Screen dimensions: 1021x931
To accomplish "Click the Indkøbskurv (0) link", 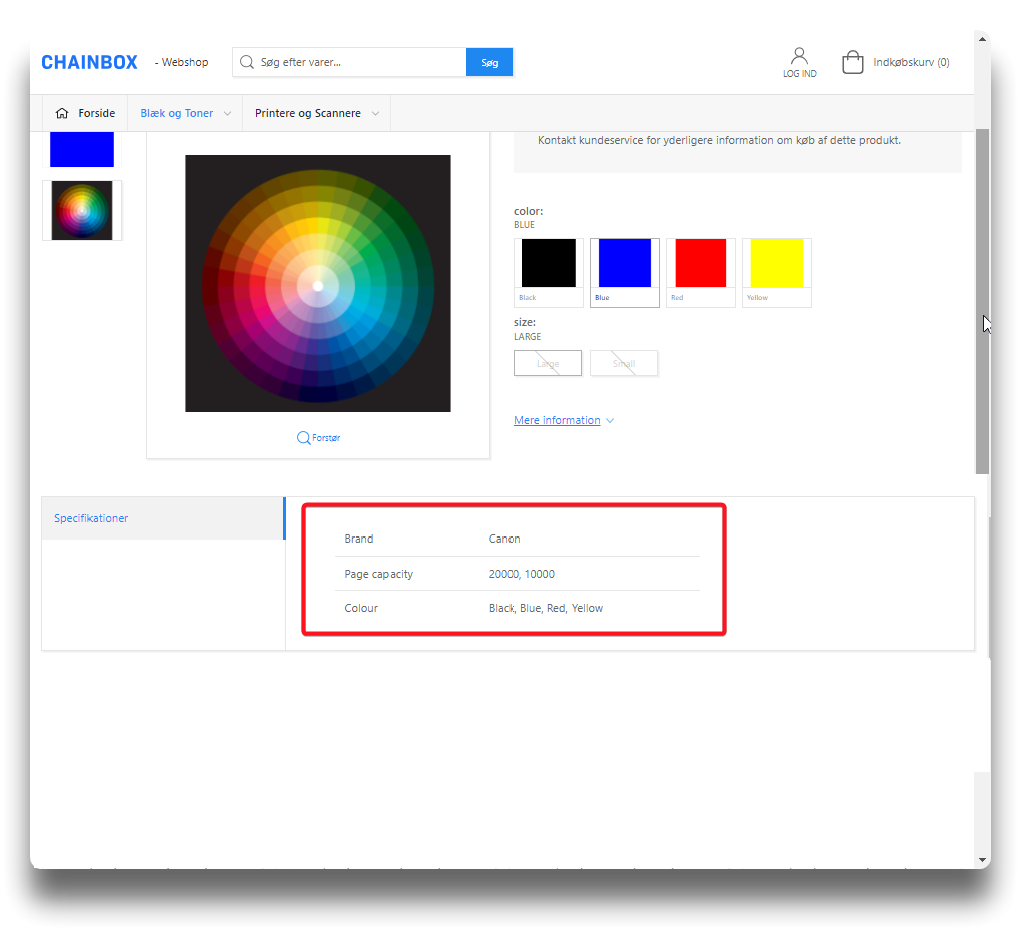I will 911,62.
